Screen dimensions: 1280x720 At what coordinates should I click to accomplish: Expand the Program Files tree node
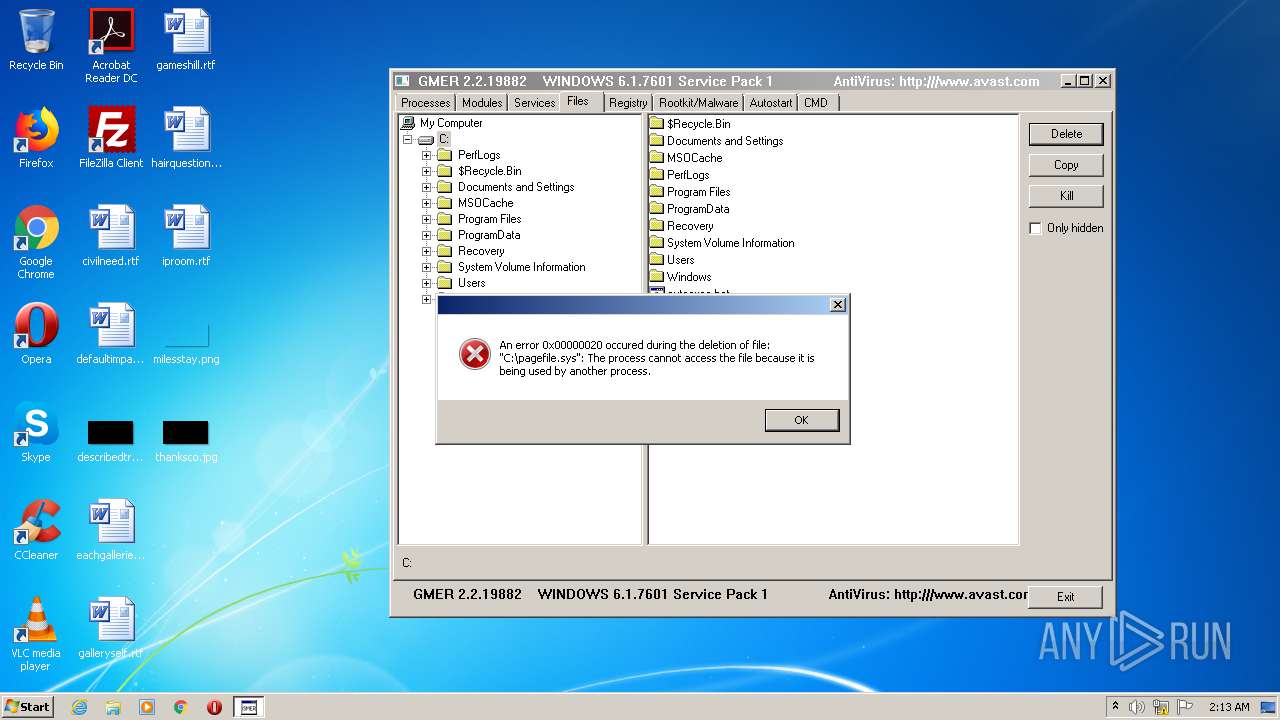coord(426,219)
